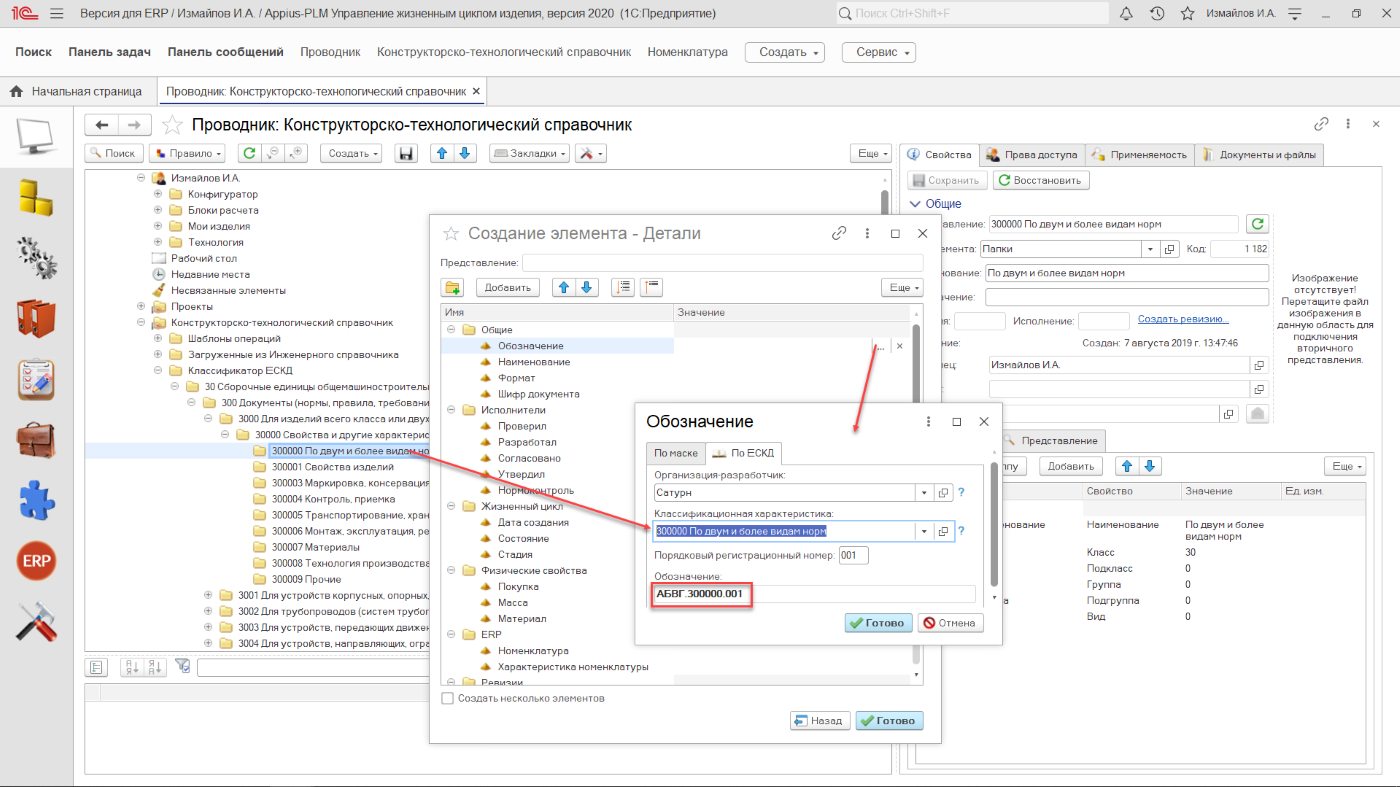The image size is (1400, 787).
Task: Click the save diskette icon in Explorer toolbar
Action: pos(405,153)
